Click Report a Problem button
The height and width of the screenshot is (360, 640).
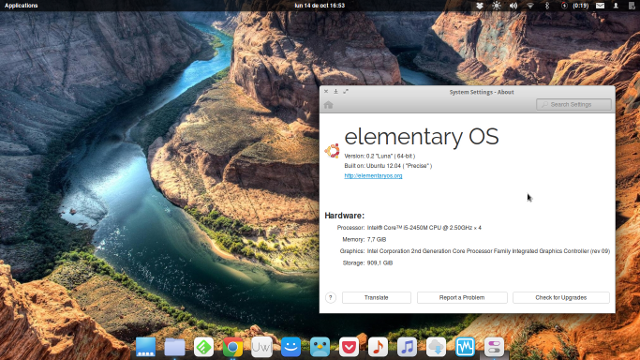click(x=462, y=298)
